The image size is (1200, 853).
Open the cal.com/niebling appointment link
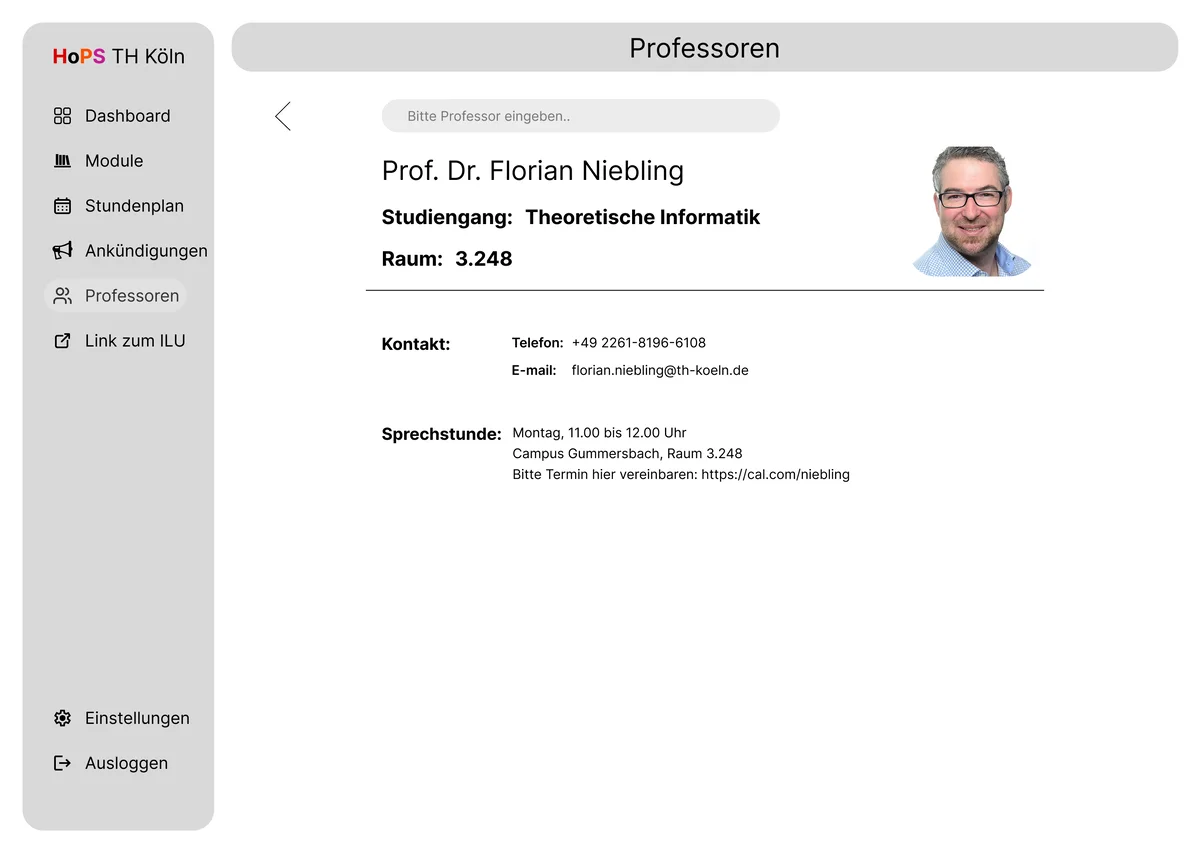(775, 474)
